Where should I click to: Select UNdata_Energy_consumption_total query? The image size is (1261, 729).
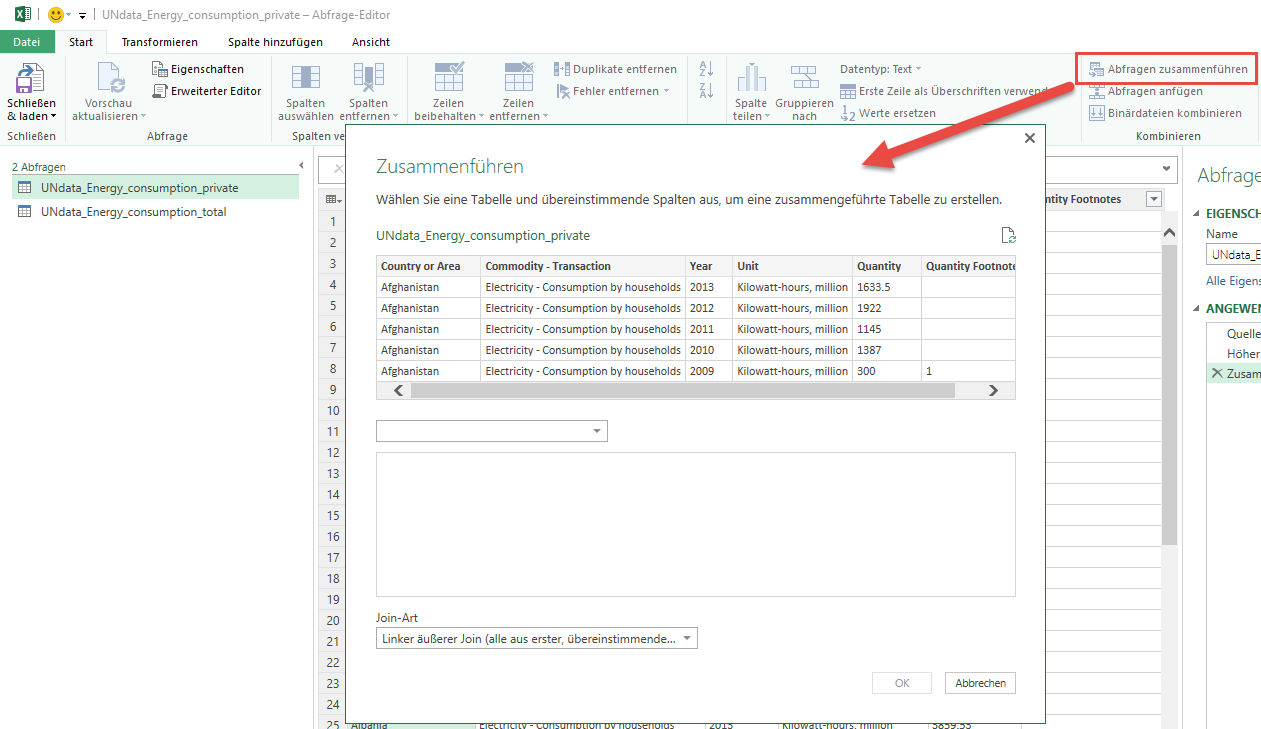coord(133,212)
